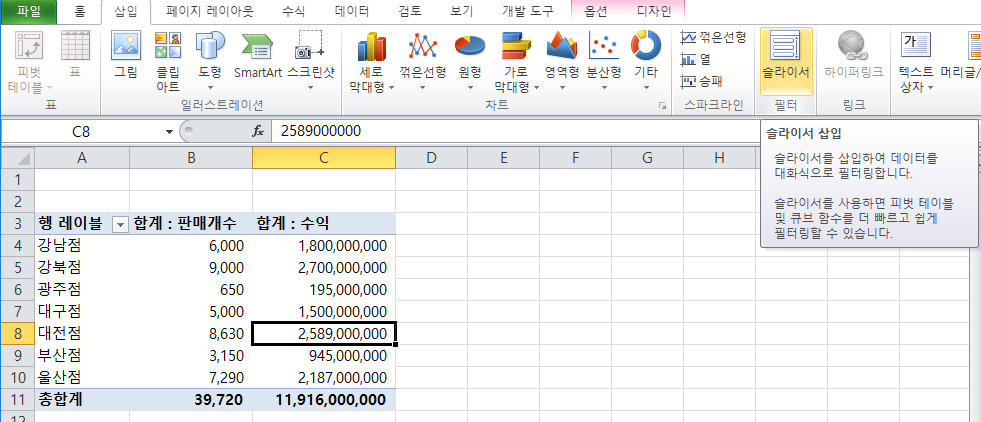Image resolution: width=981 pixels, height=422 pixels.
Task: Select header 합계 : 판매개수
Action: click(191, 224)
